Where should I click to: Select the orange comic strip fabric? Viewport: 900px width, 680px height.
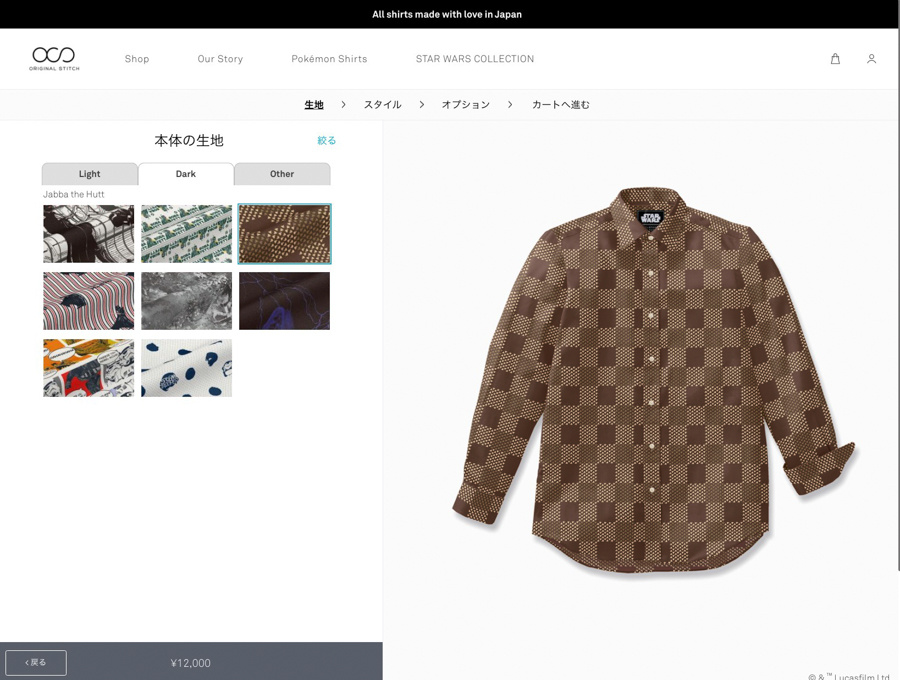(88, 368)
